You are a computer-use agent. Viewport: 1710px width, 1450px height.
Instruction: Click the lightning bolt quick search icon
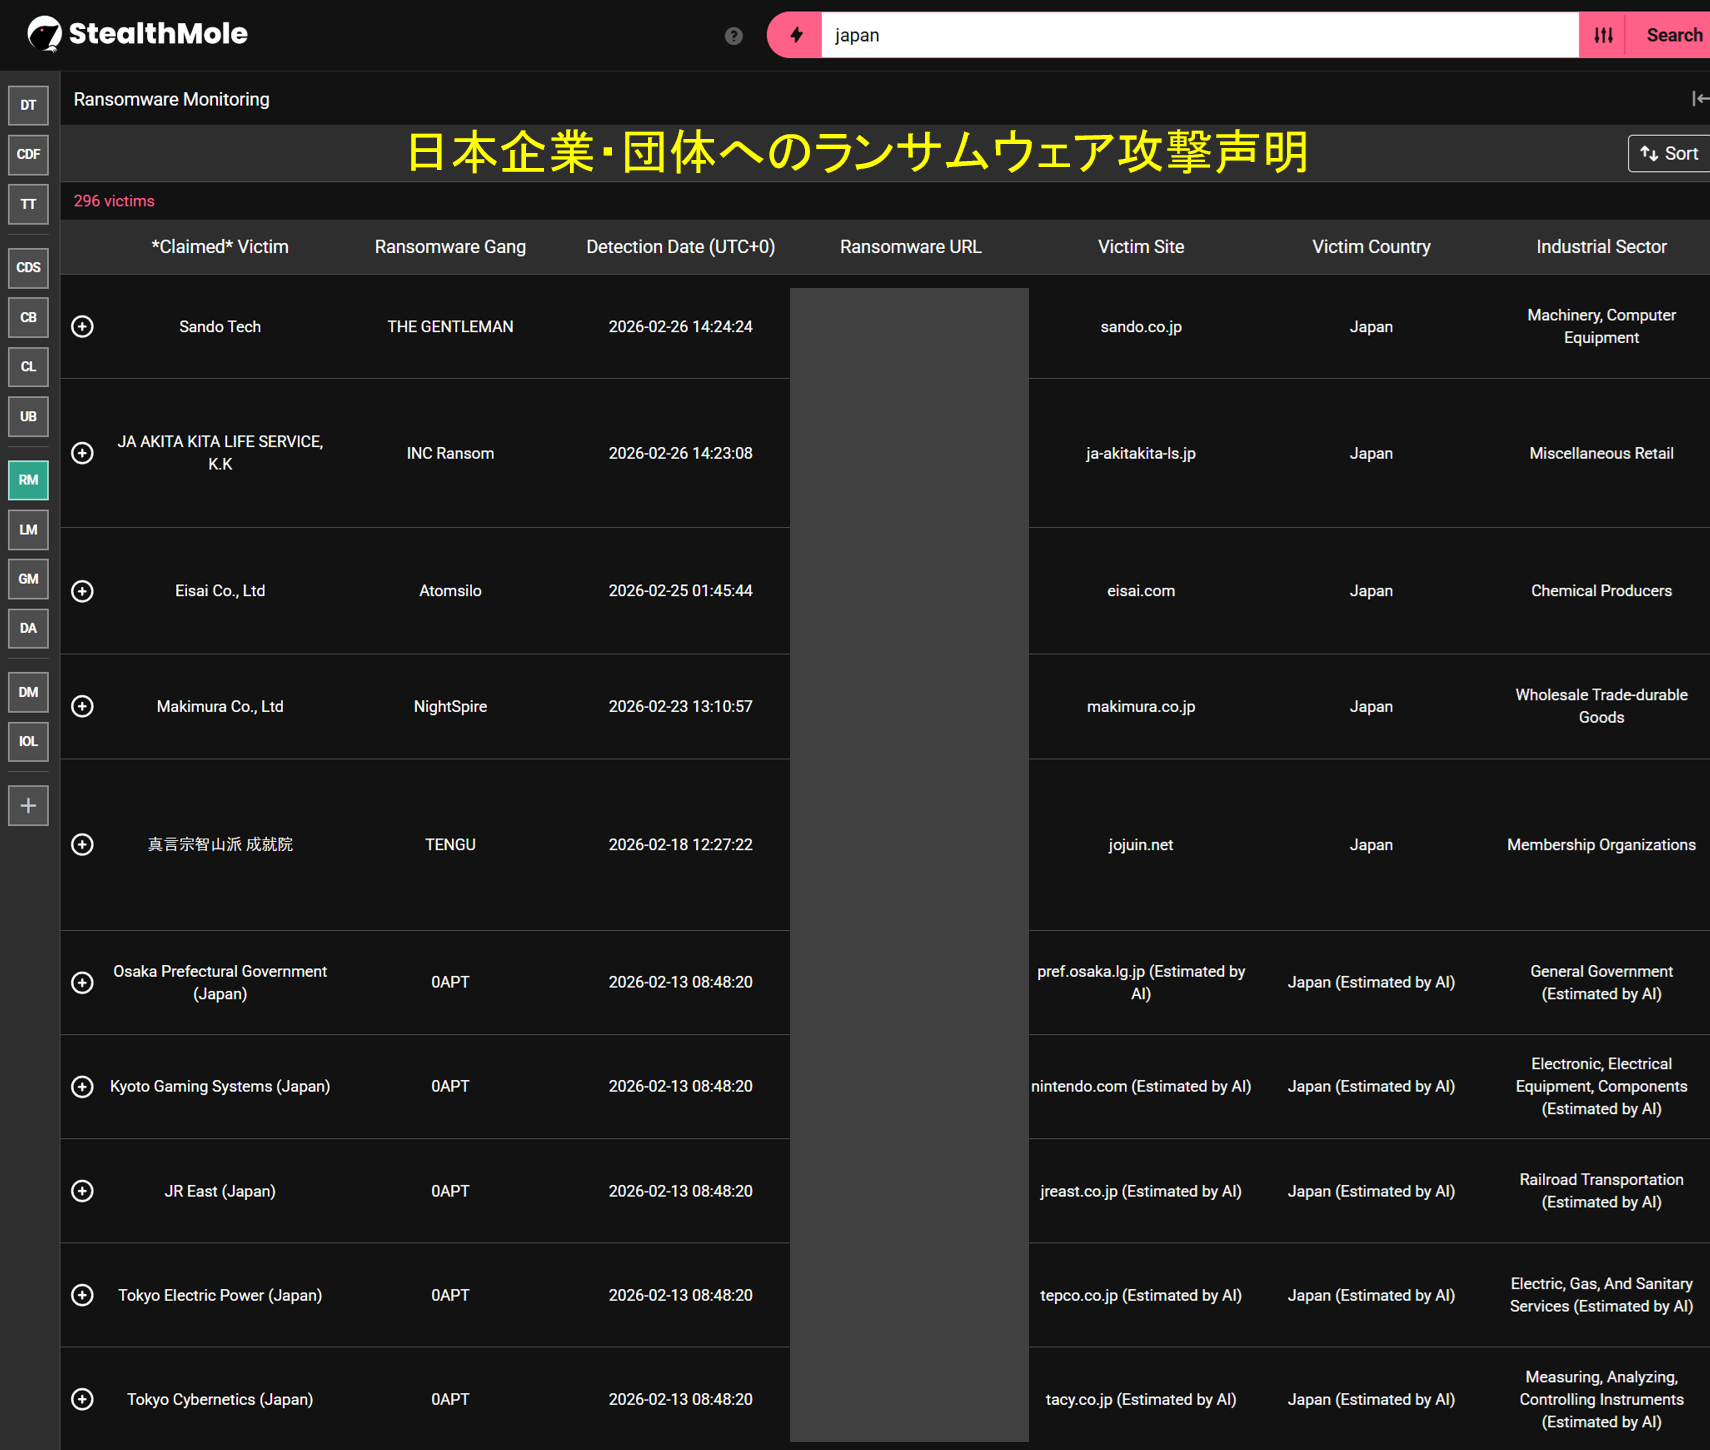pyautogui.click(x=796, y=35)
